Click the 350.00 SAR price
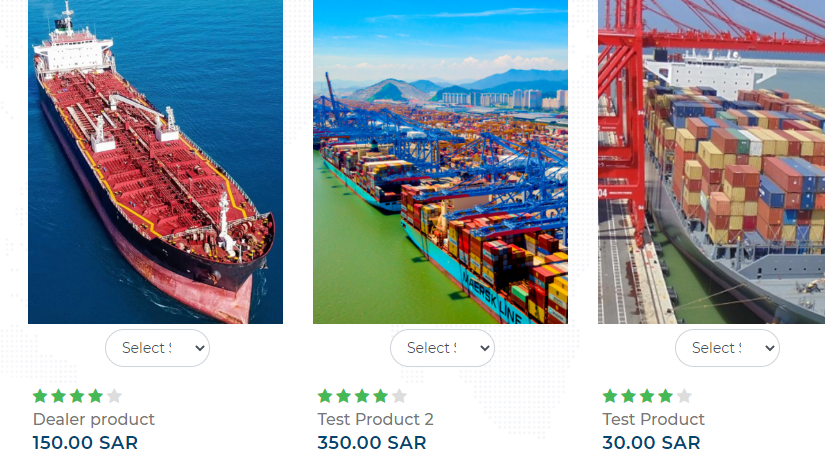 point(372,442)
